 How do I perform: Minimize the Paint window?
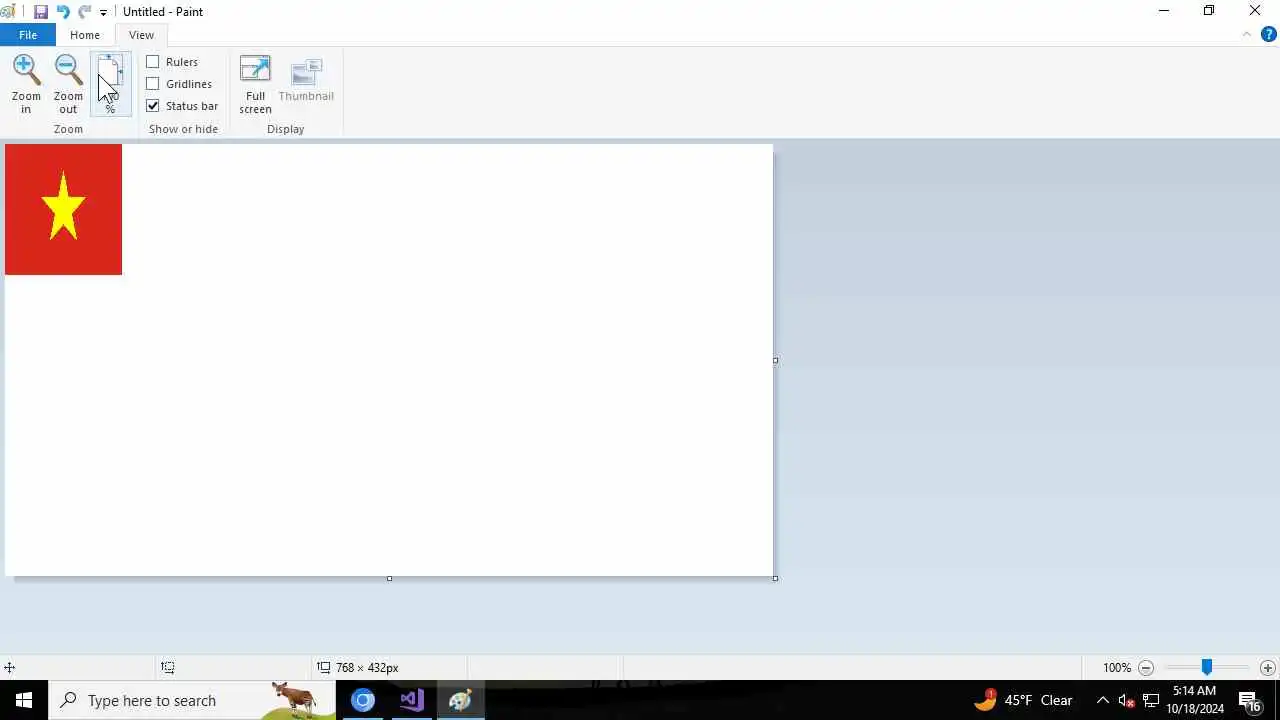(1164, 11)
